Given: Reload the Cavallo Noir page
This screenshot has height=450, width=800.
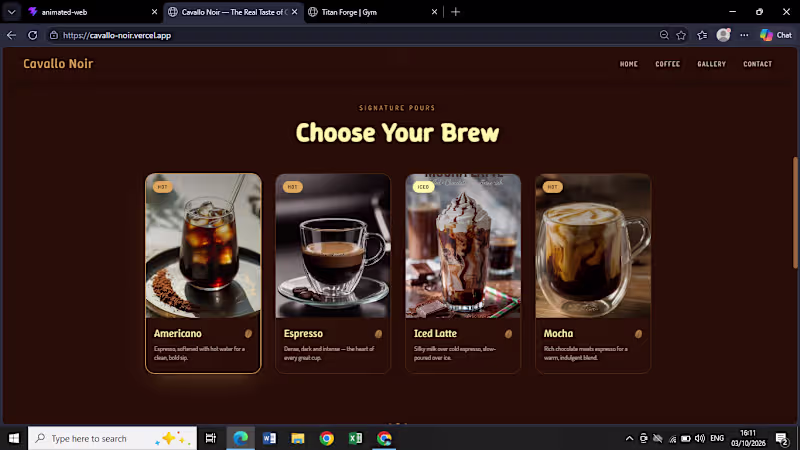Looking at the screenshot, I should 33,35.
